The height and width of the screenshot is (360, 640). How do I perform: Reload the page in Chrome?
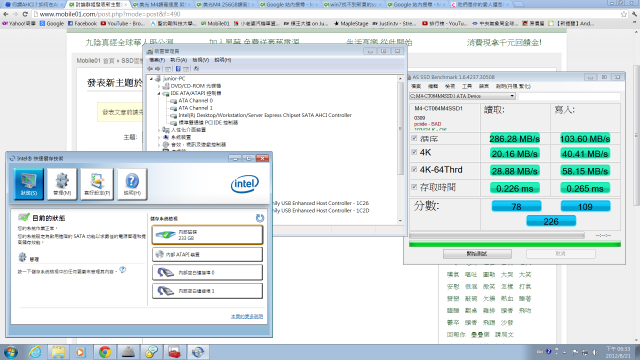coord(25,14)
